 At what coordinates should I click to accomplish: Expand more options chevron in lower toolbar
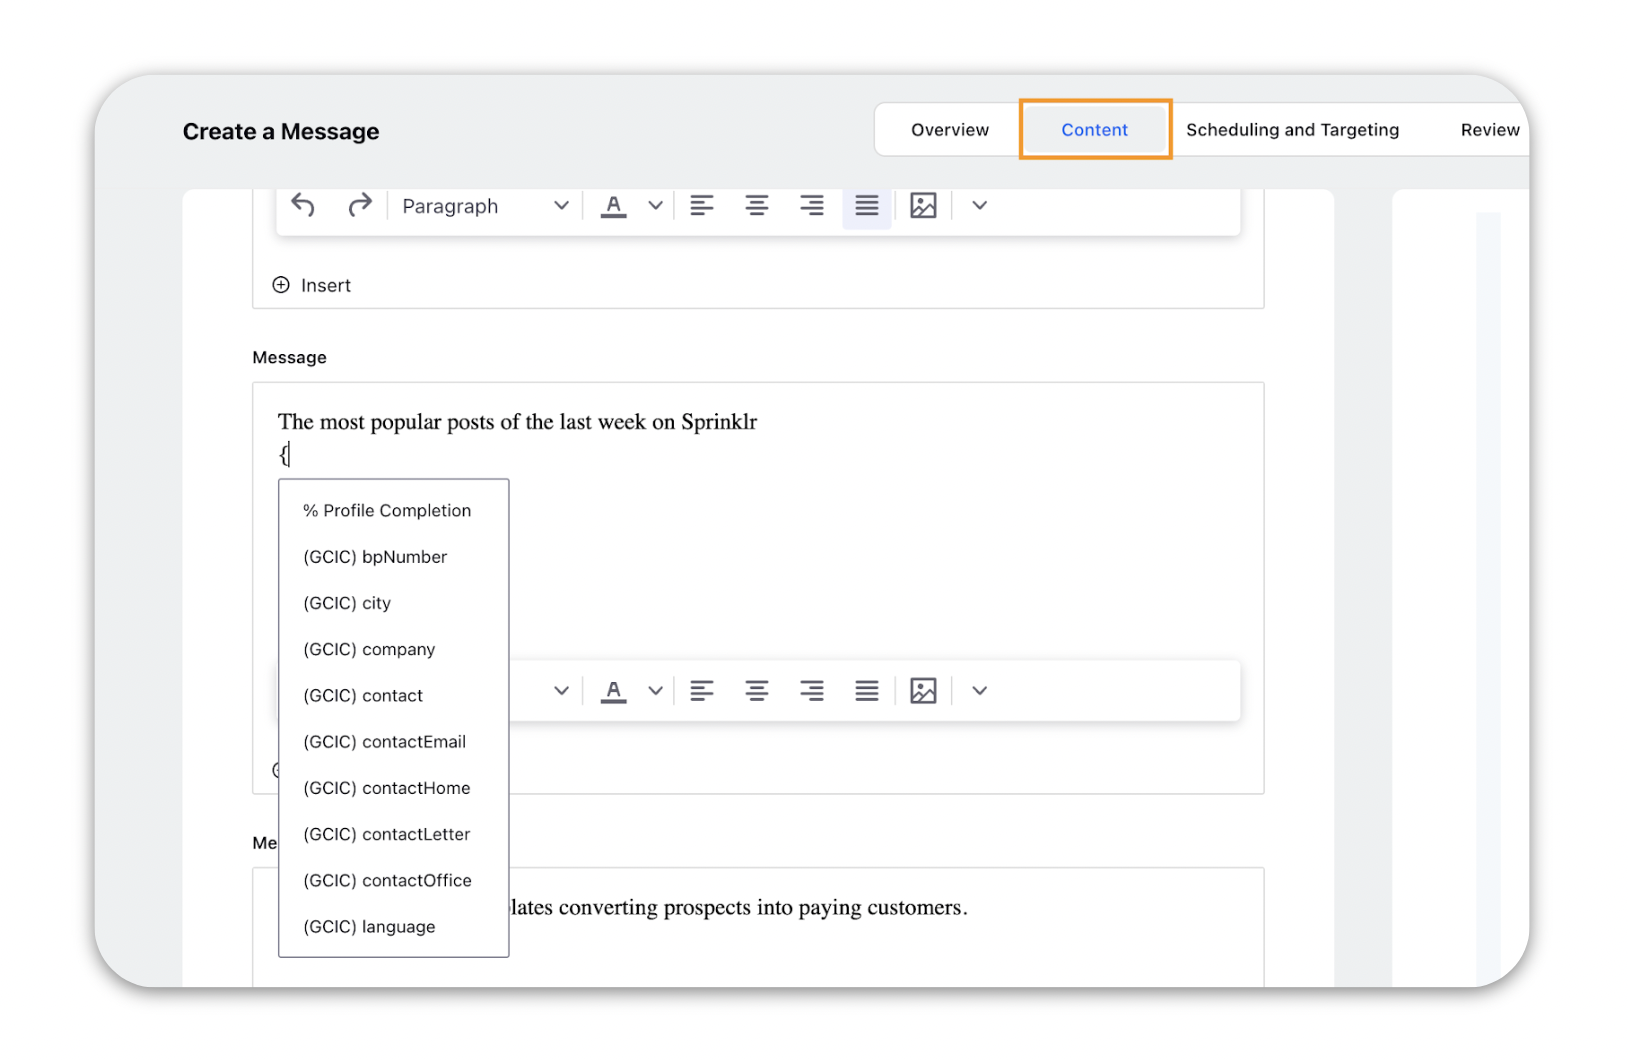coord(979,691)
